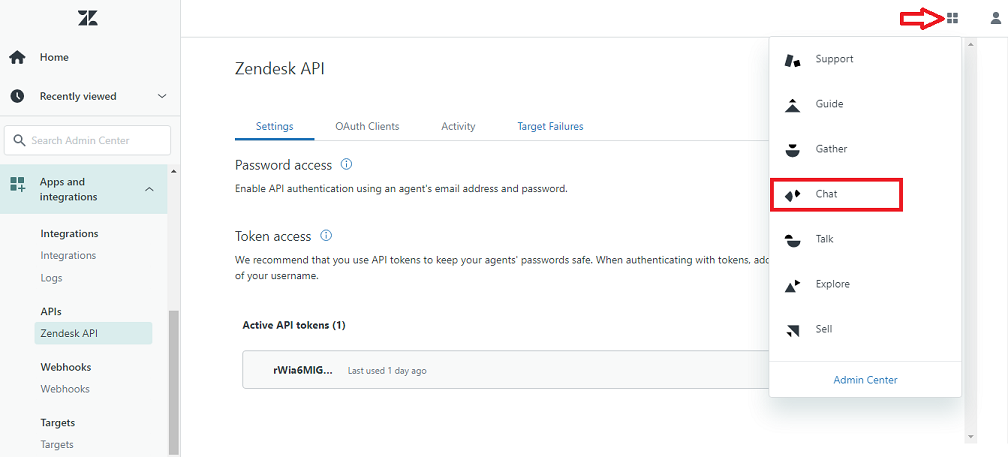This screenshot has height=457, width=1008.
Task: Click the Chat product icon
Action: point(793,195)
